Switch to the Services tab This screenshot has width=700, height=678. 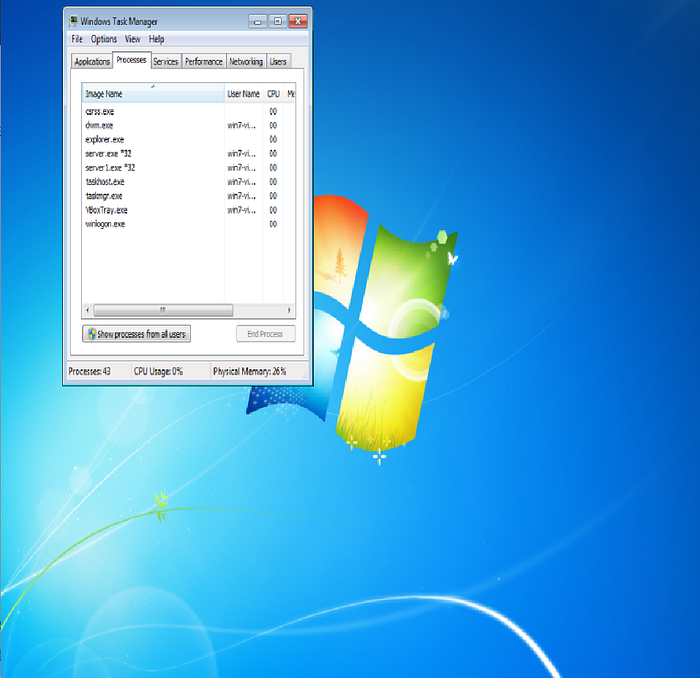pos(166,62)
